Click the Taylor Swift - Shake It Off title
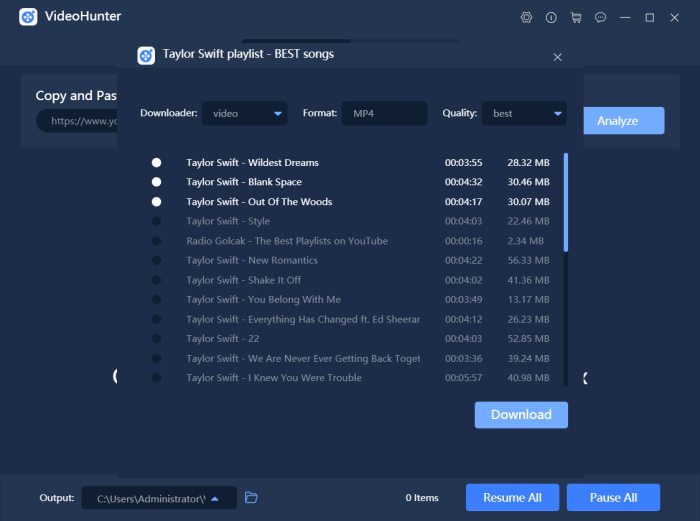This screenshot has height=521, width=700. coord(243,280)
